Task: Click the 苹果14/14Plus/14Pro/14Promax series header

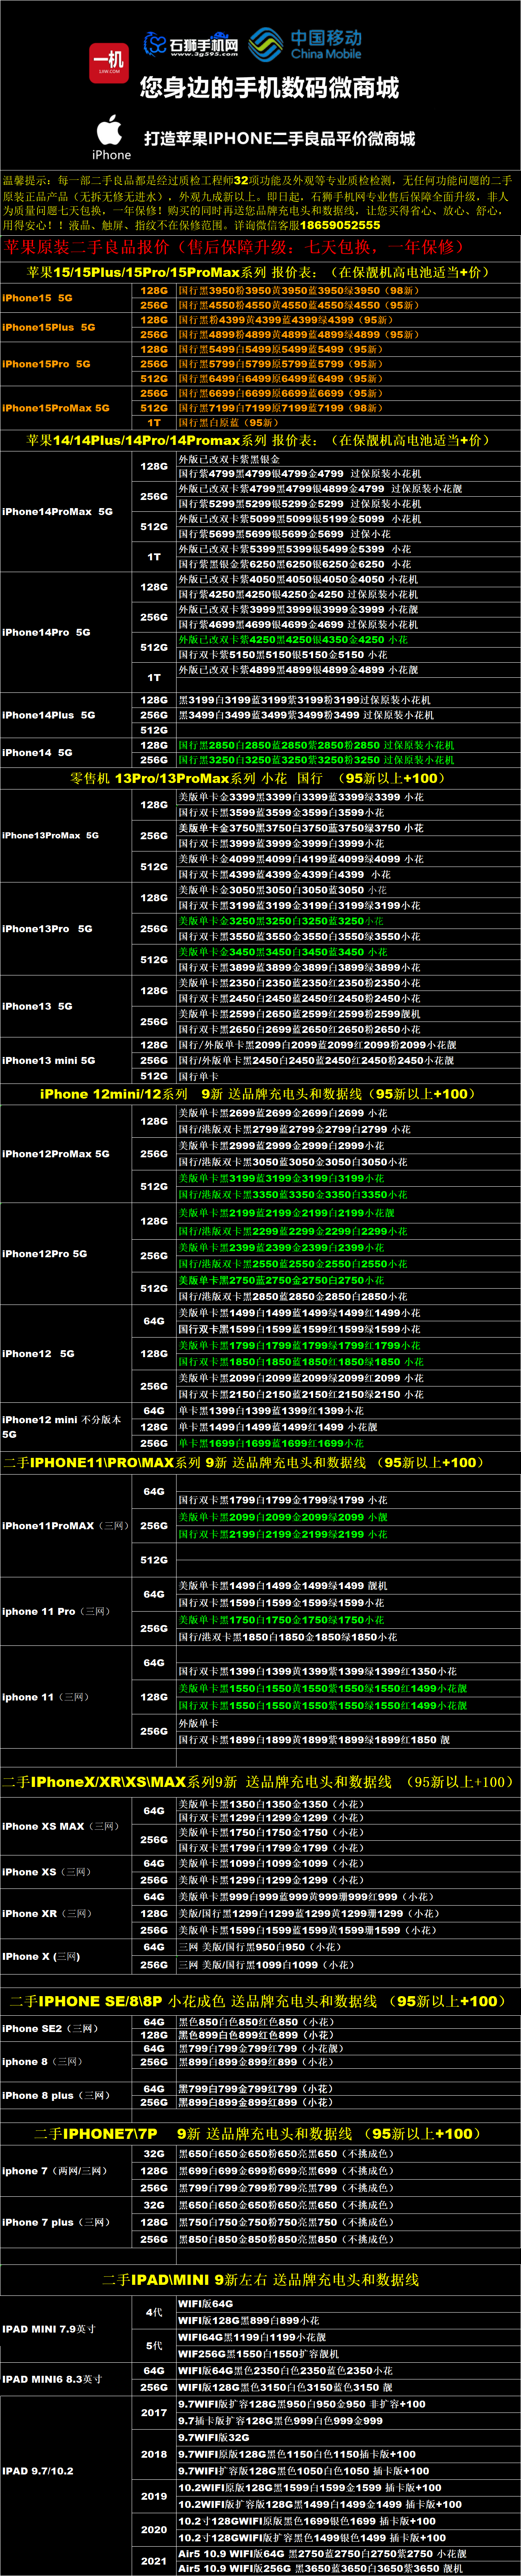Action: [x=259, y=440]
